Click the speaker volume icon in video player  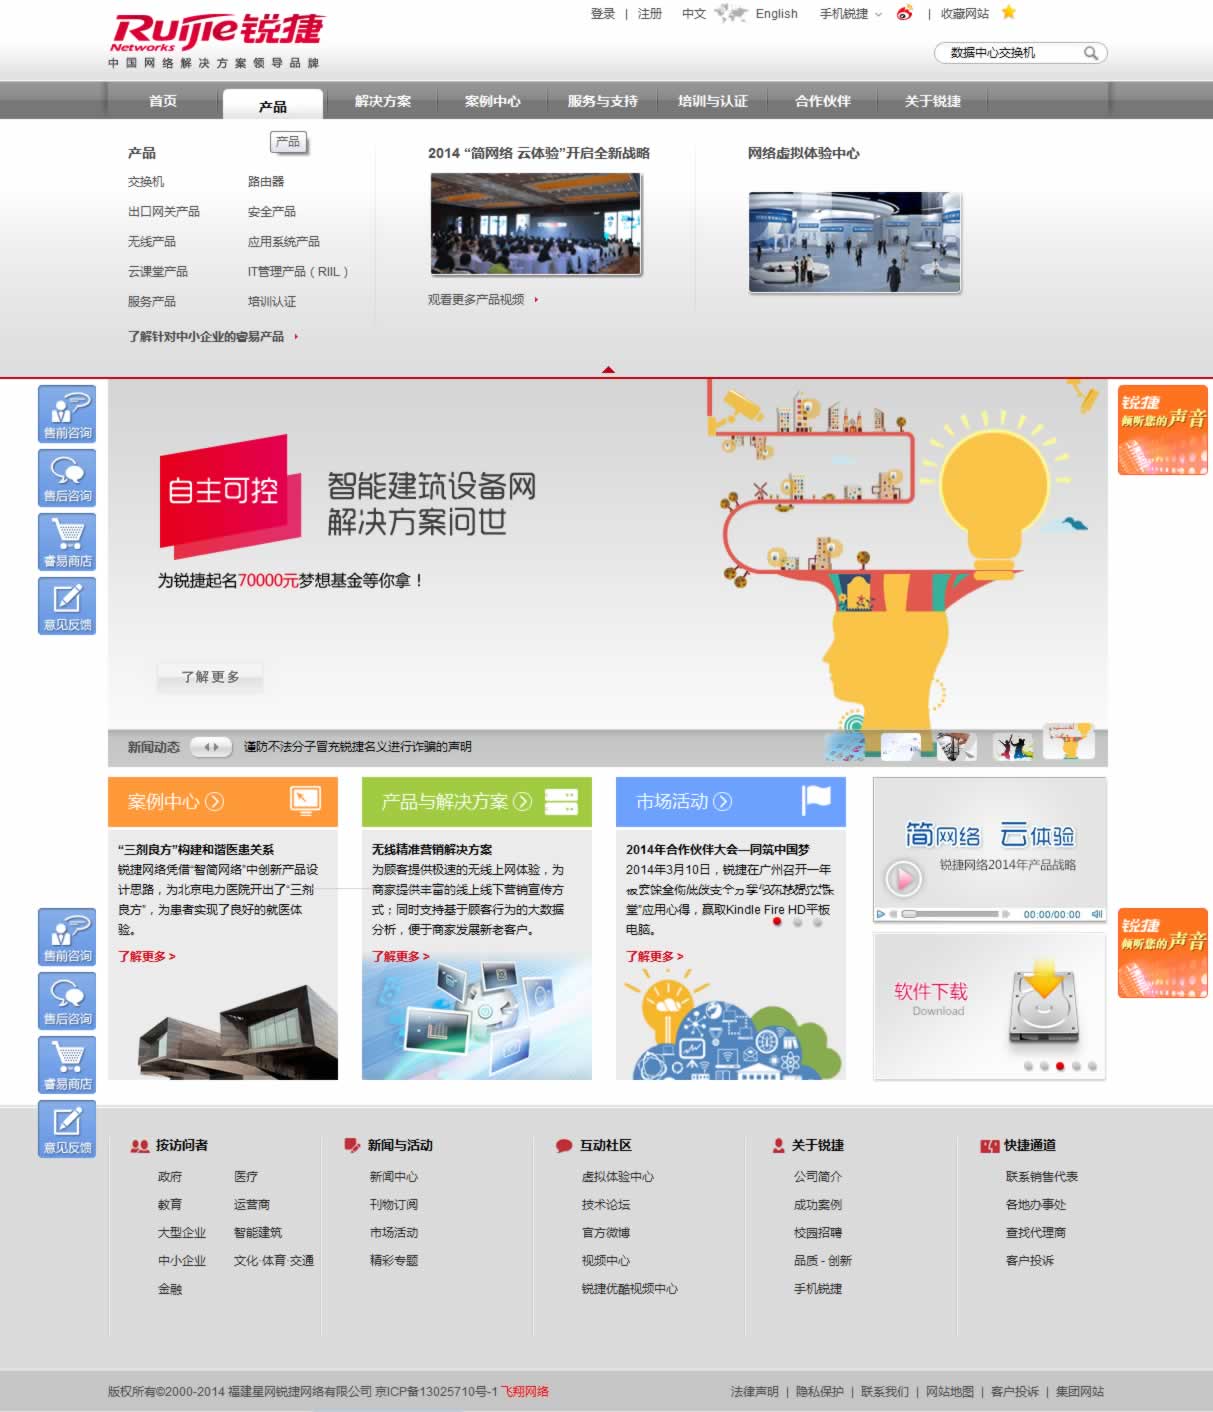(x=1096, y=914)
